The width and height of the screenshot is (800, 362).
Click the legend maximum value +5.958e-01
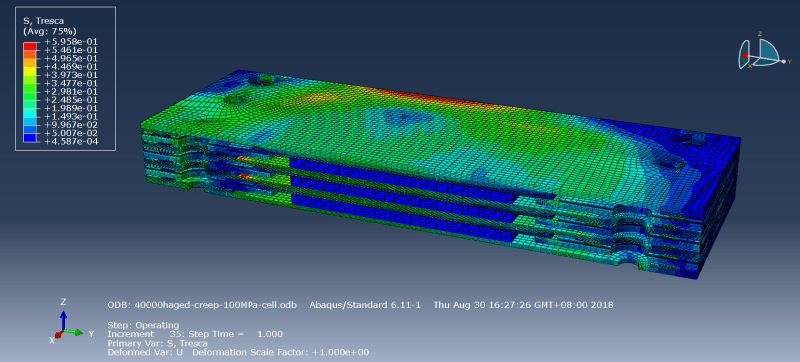coord(72,42)
